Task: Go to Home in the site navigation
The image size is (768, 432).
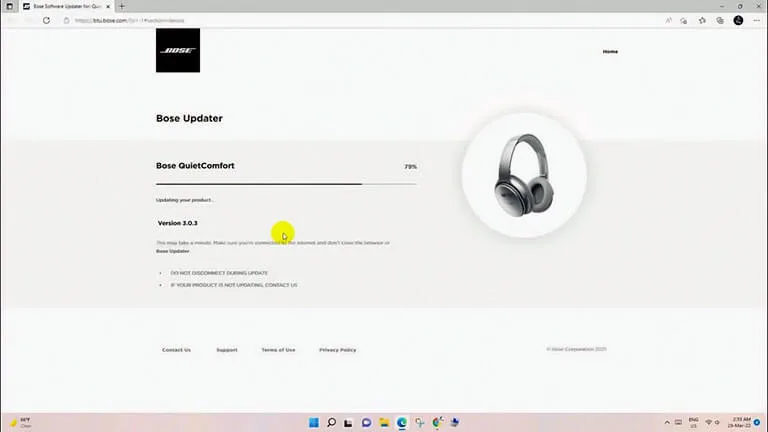Action: (610, 51)
